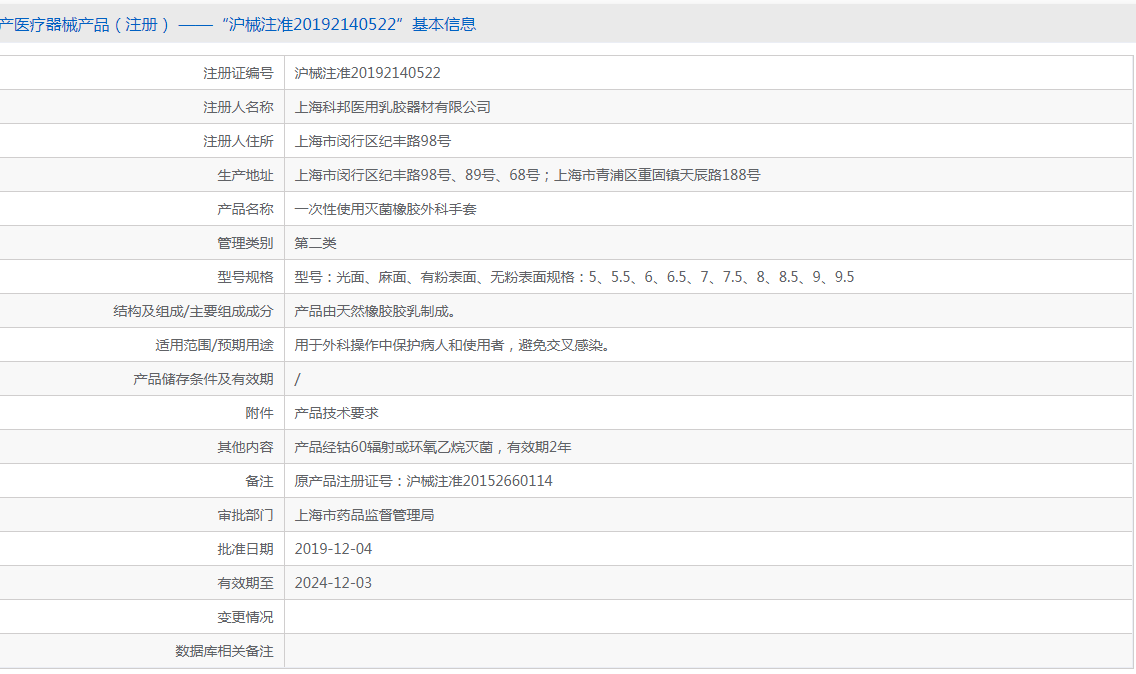1136x674 pixels.
Task: Select original certificate number 沪械注准20152660114
Action: point(480,482)
